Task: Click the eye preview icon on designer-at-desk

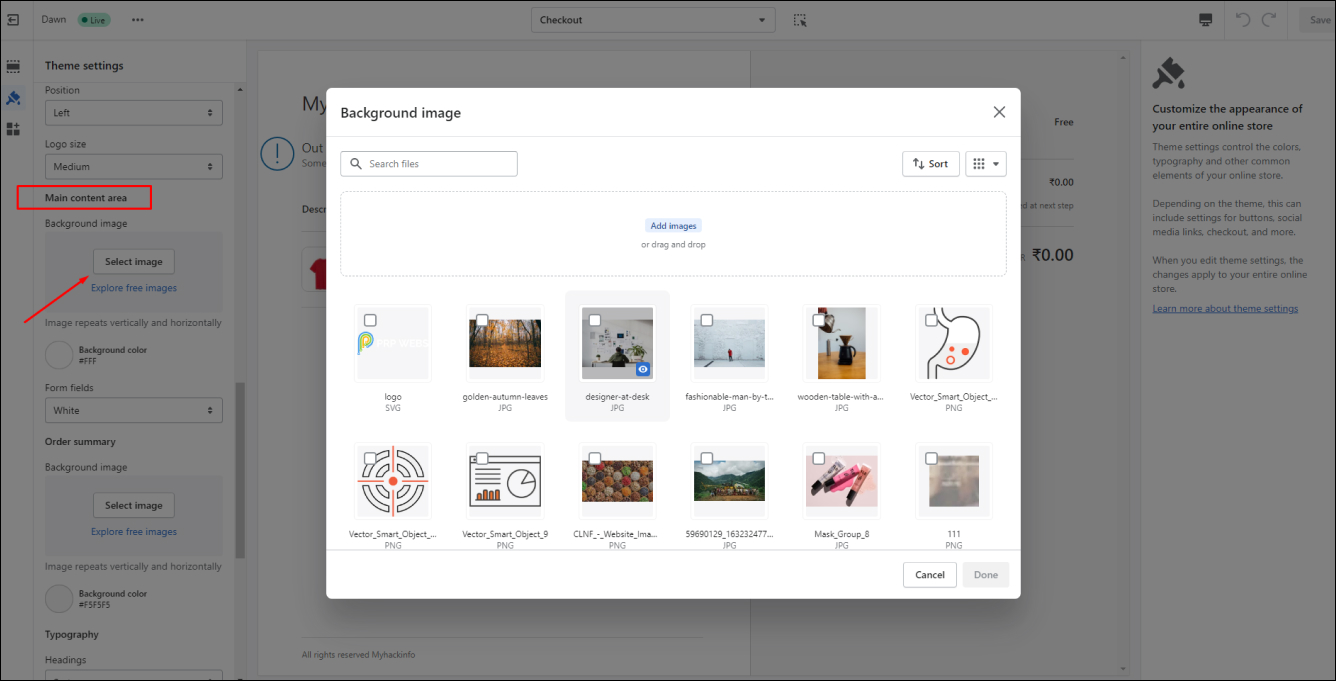Action: [x=643, y=369]
